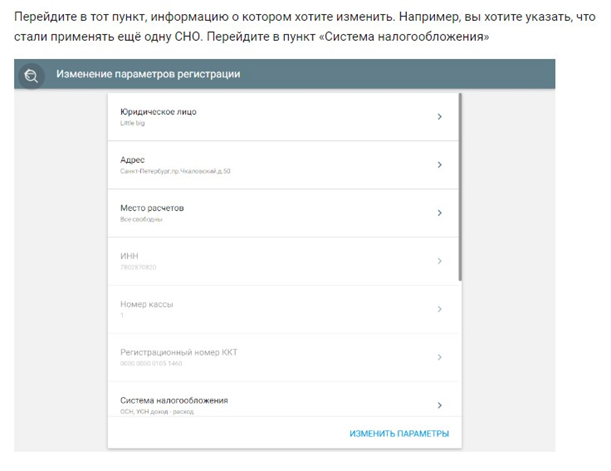This screenshot has height=471, width=611.
Task: Open the Юридическое лицо row
Action: pos(284,117)
